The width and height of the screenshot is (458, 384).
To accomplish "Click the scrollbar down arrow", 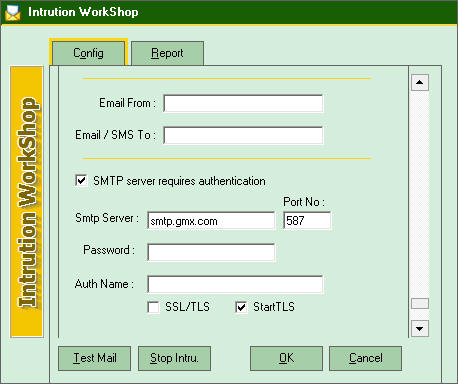I will pyautogui.click(x=420, y=329).
